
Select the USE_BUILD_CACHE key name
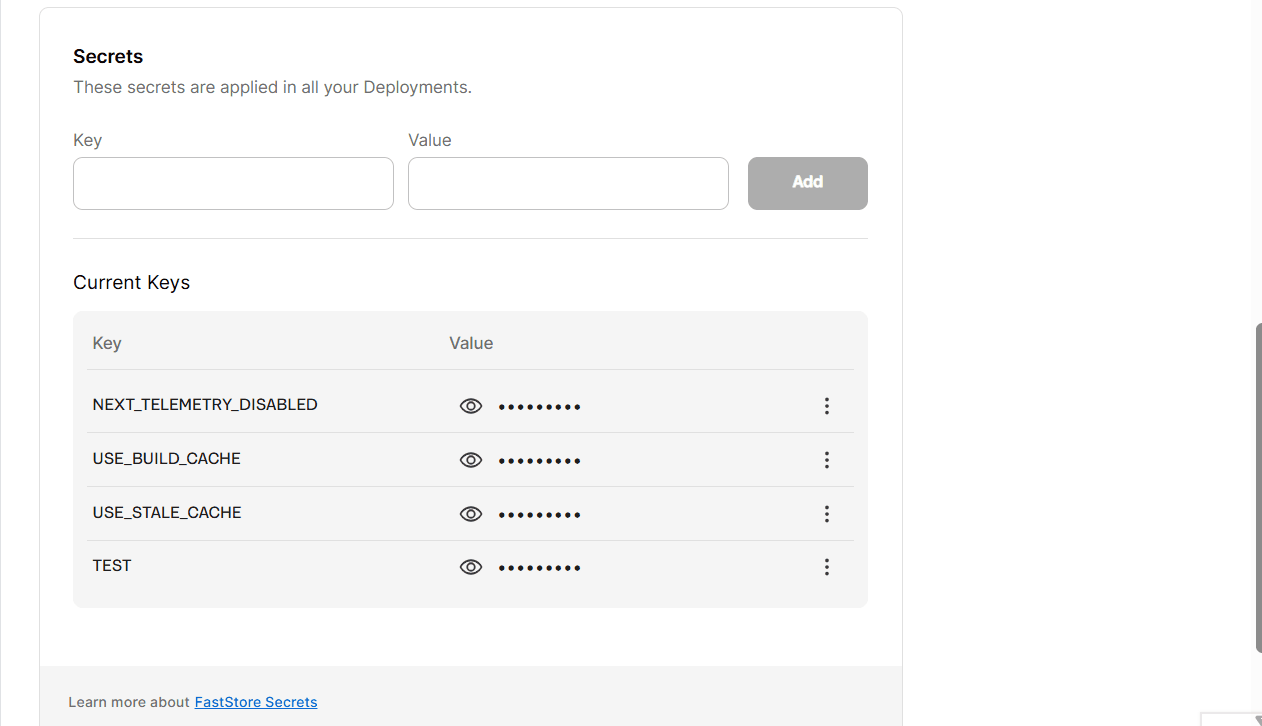(x=166, y=459)
